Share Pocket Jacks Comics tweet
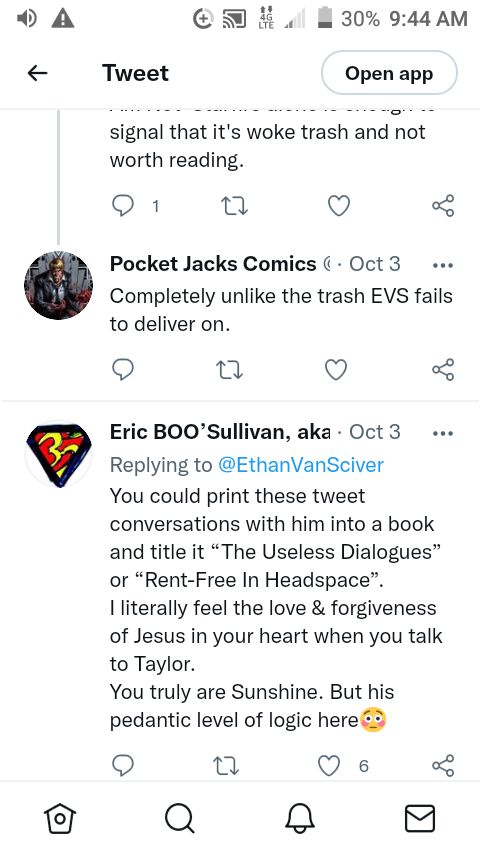 [443, 370]
